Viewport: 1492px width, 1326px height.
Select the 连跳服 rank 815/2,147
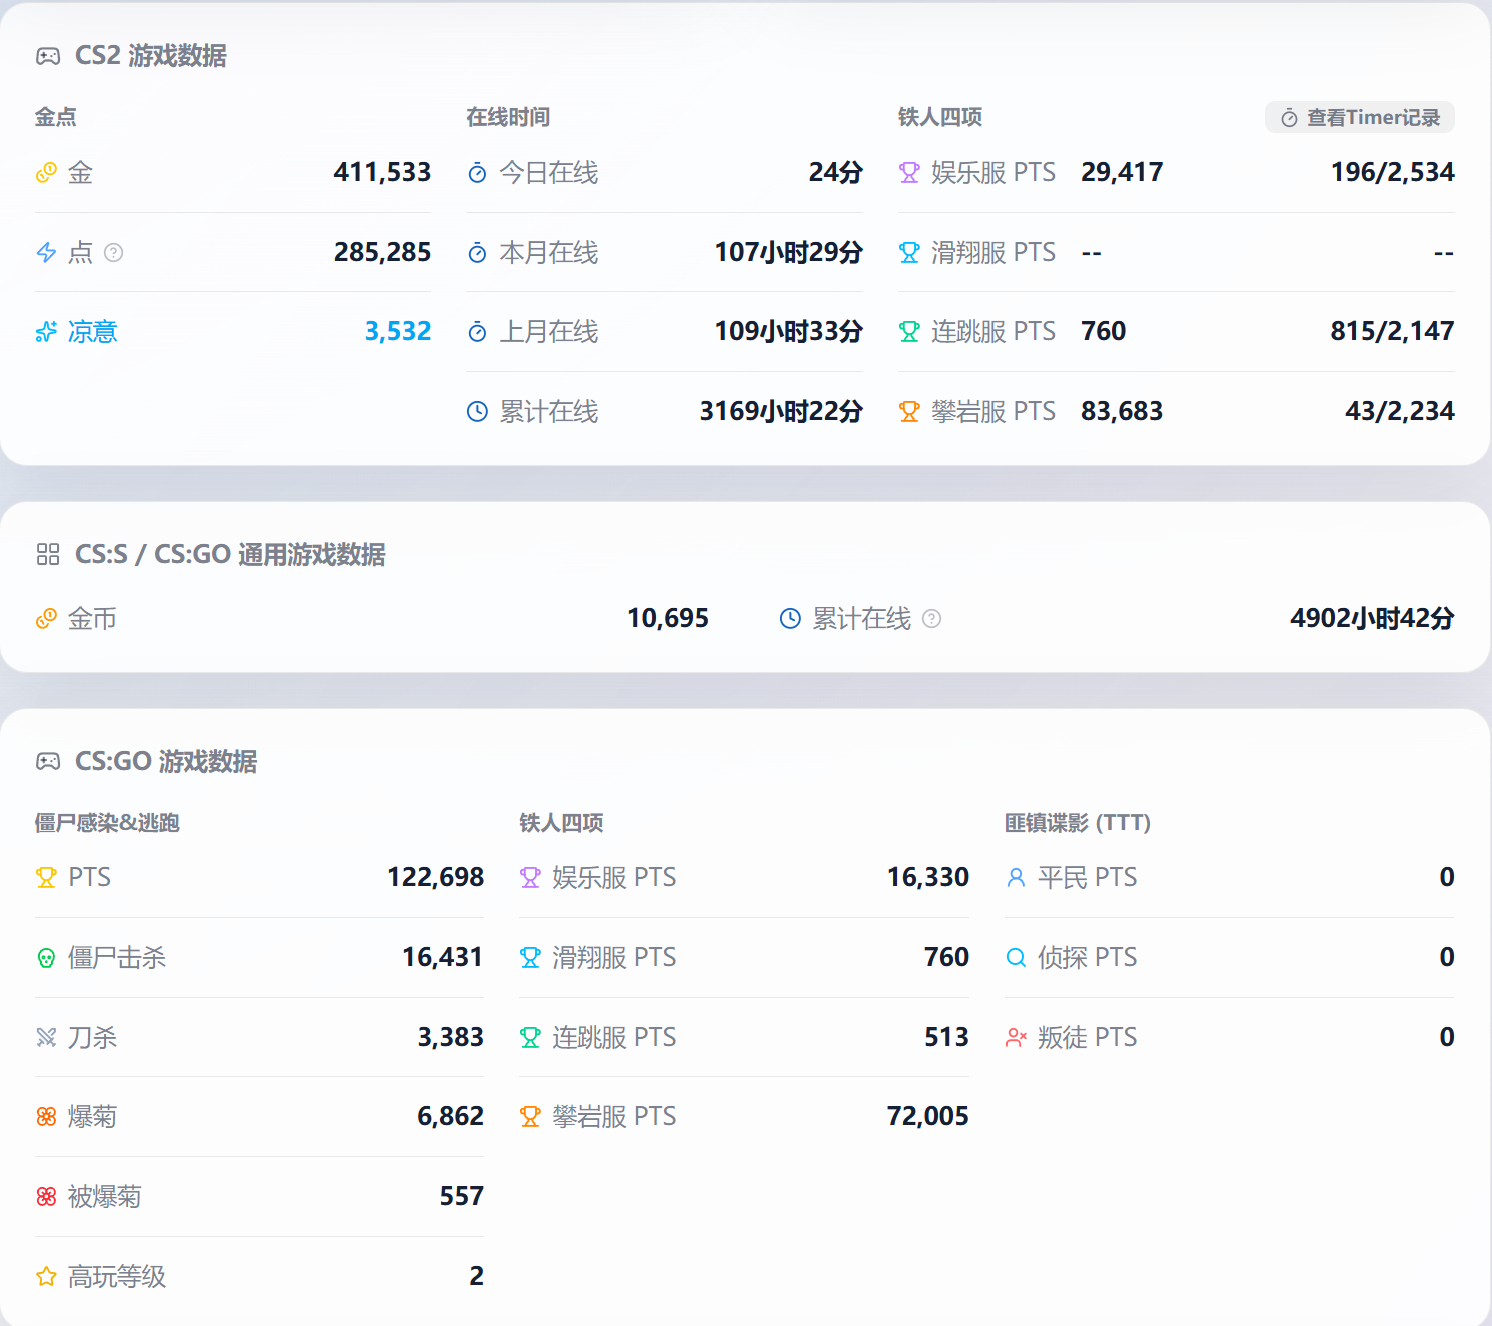point(1392,331)
